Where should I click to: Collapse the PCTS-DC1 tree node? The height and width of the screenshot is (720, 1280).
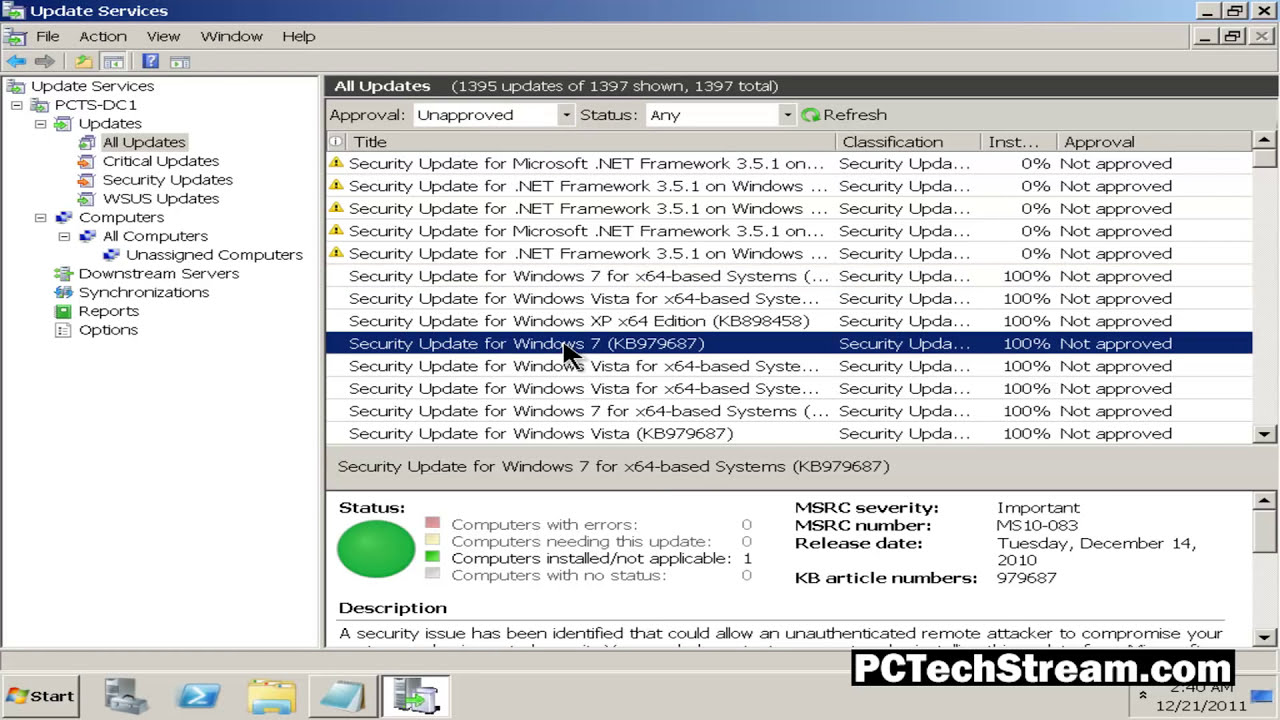click(x=17, y=105)
